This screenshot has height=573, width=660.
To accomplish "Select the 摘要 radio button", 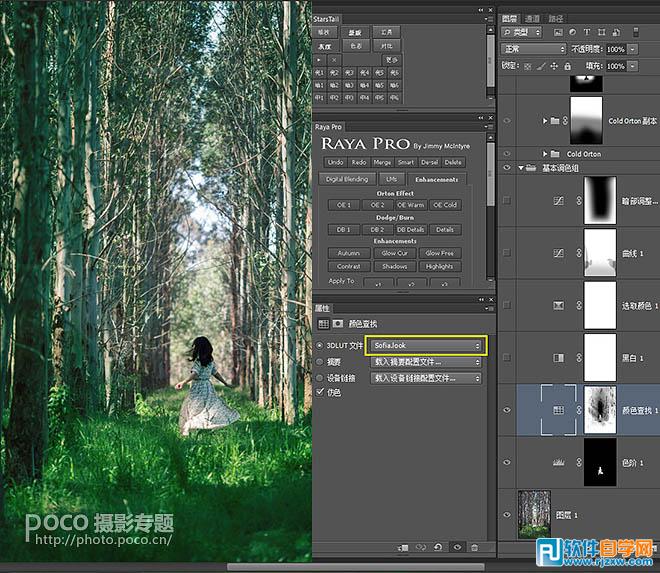I will 319,362.
